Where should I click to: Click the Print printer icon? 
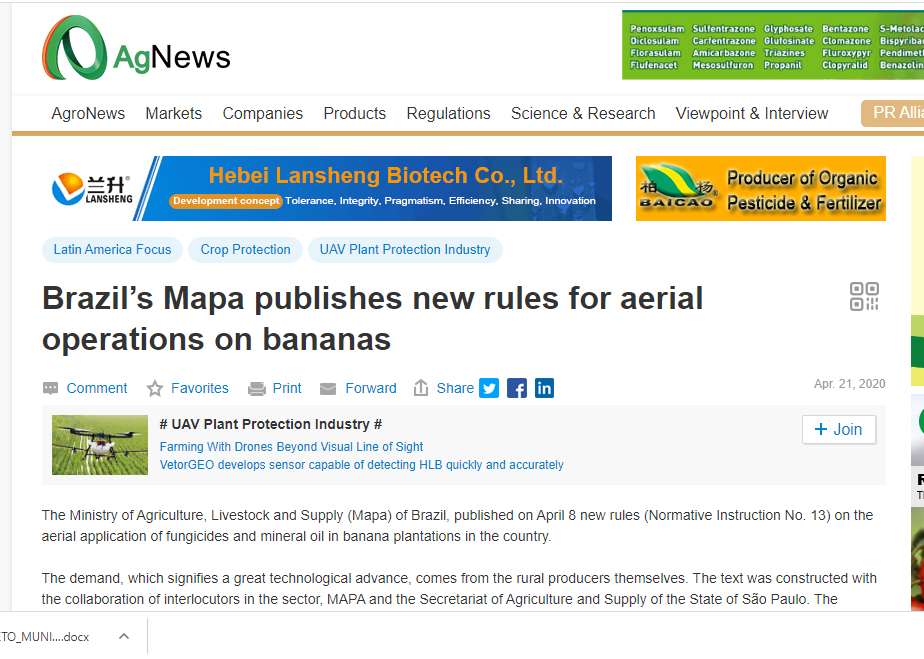tap(257, 388)
